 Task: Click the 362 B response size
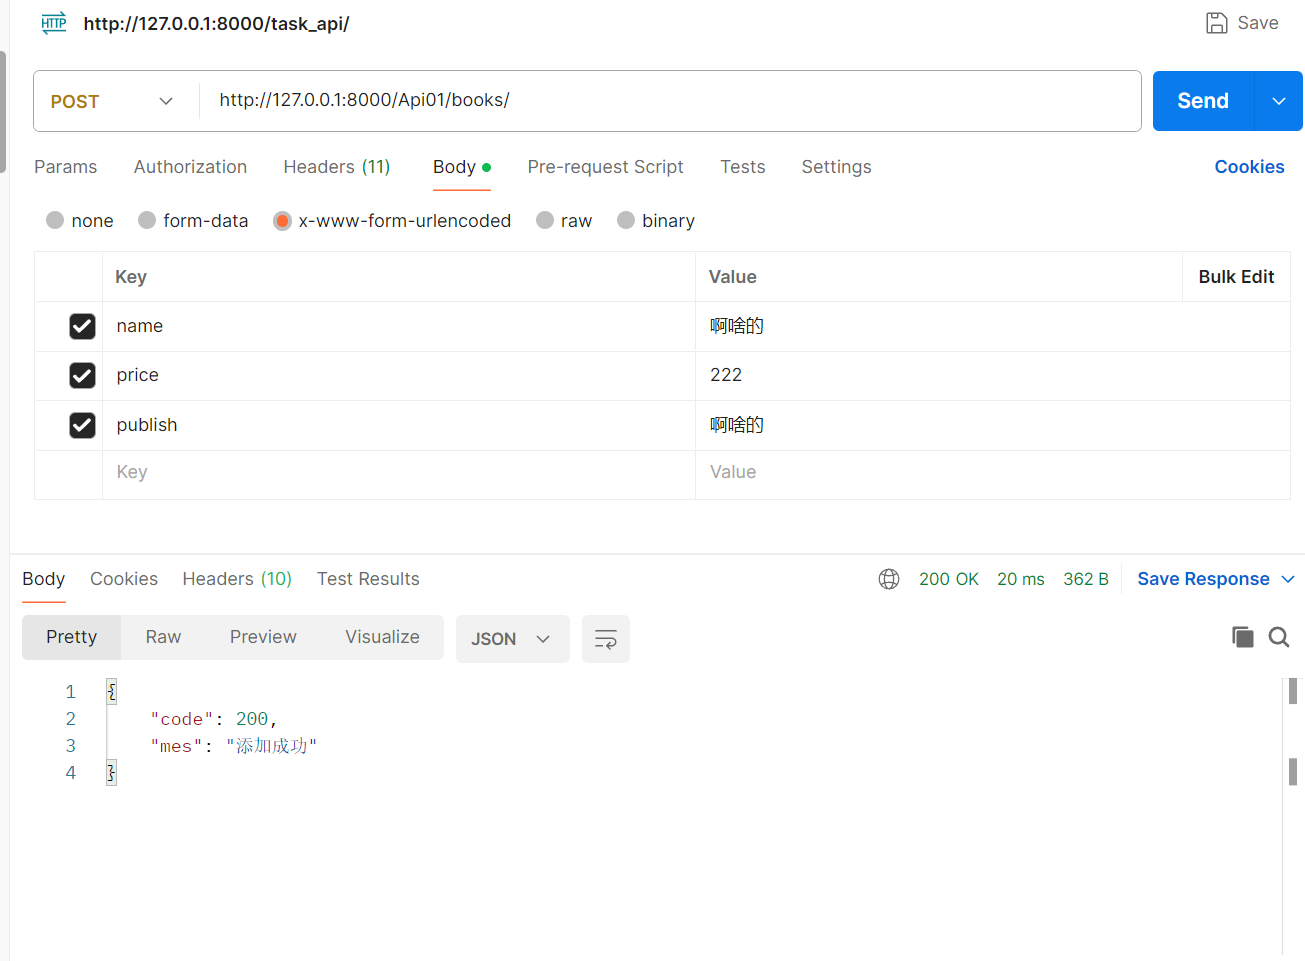(x=1086, y=579)
